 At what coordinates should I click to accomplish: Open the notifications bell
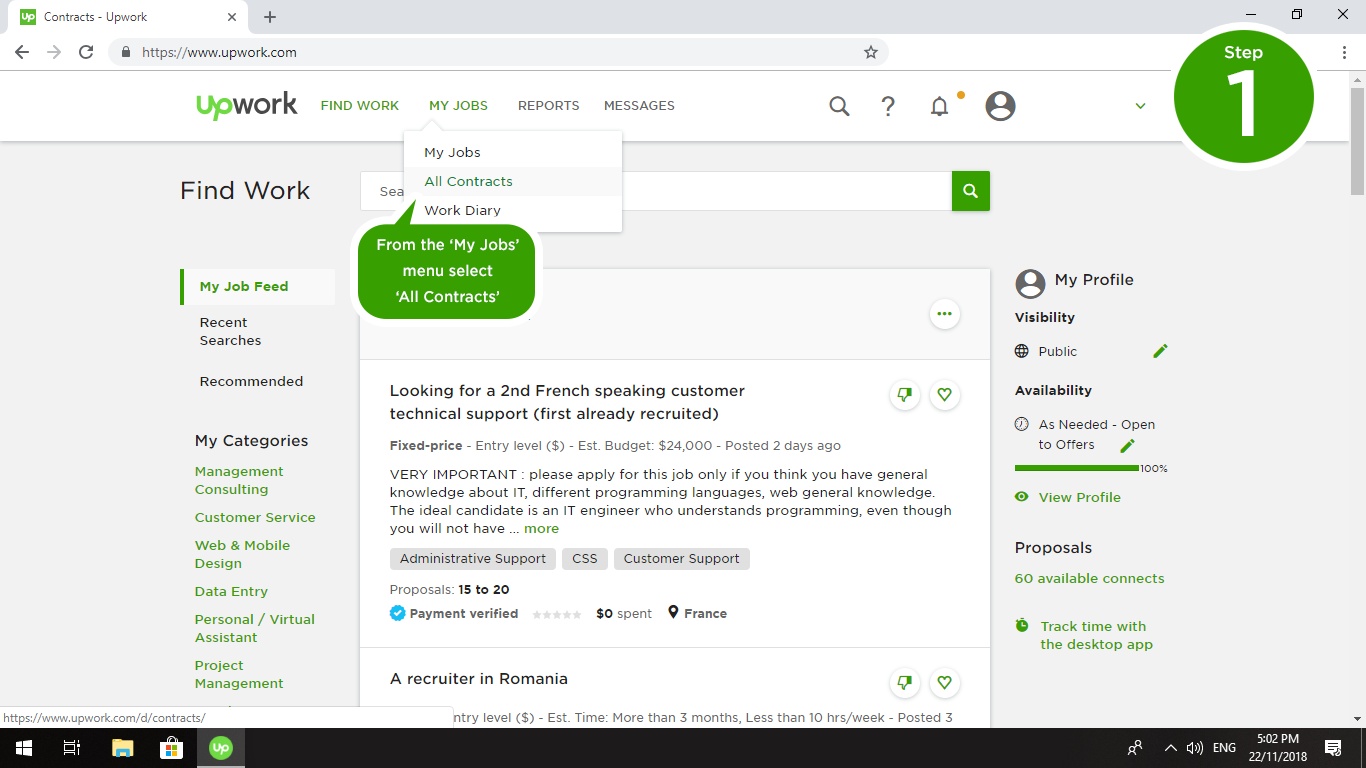pos(939,105)
